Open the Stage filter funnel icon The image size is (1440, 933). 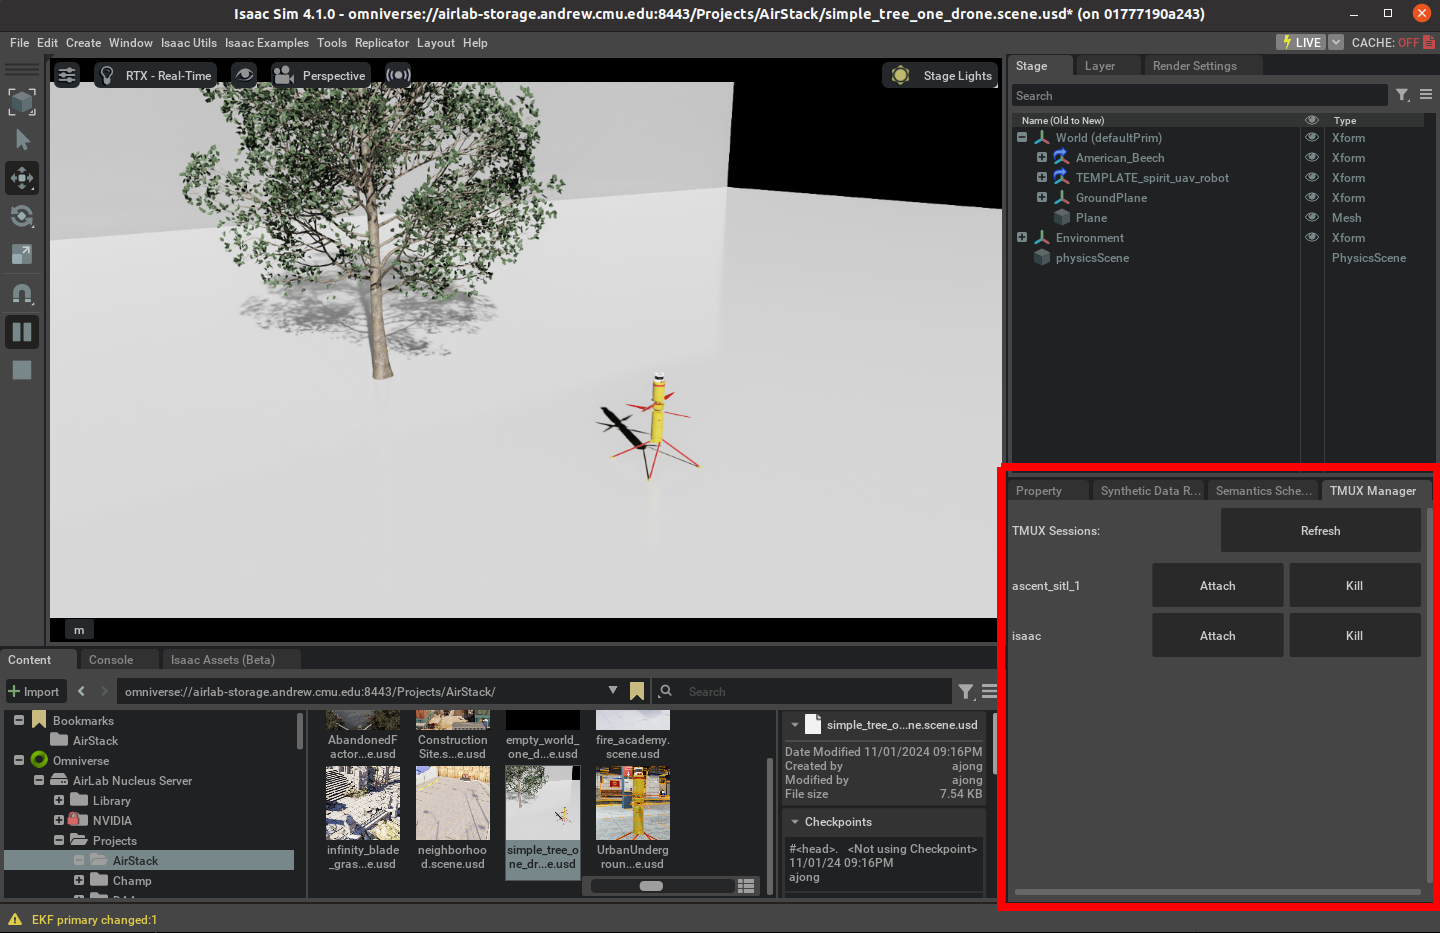(1403, 95)
